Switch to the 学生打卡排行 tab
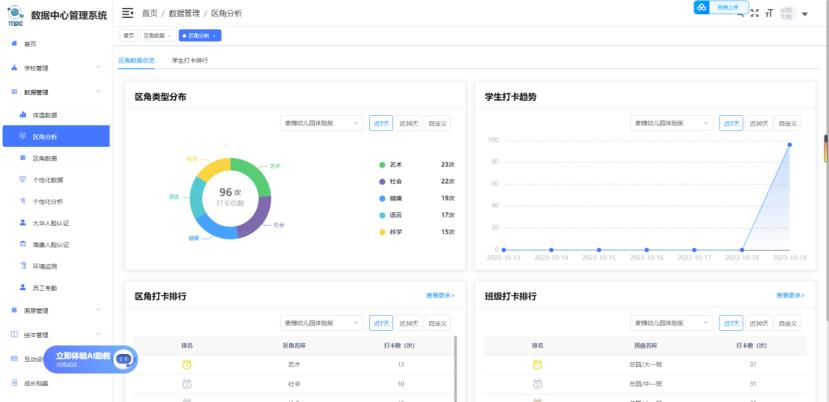This screenshot has height=402, width=829. tap(189, 61)
